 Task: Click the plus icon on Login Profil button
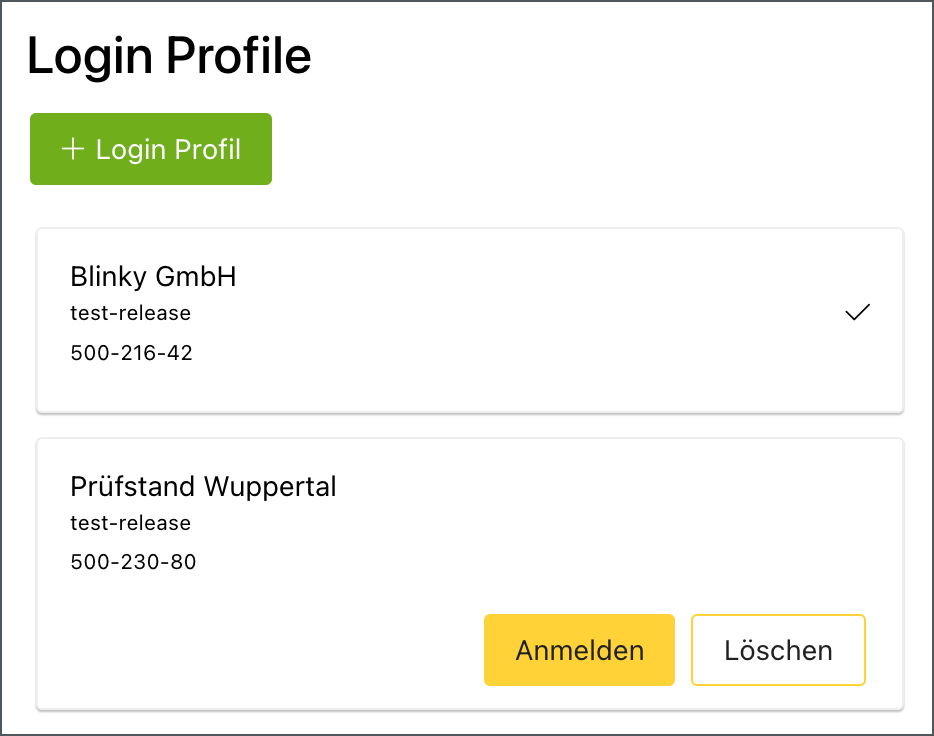click(72, 149)
